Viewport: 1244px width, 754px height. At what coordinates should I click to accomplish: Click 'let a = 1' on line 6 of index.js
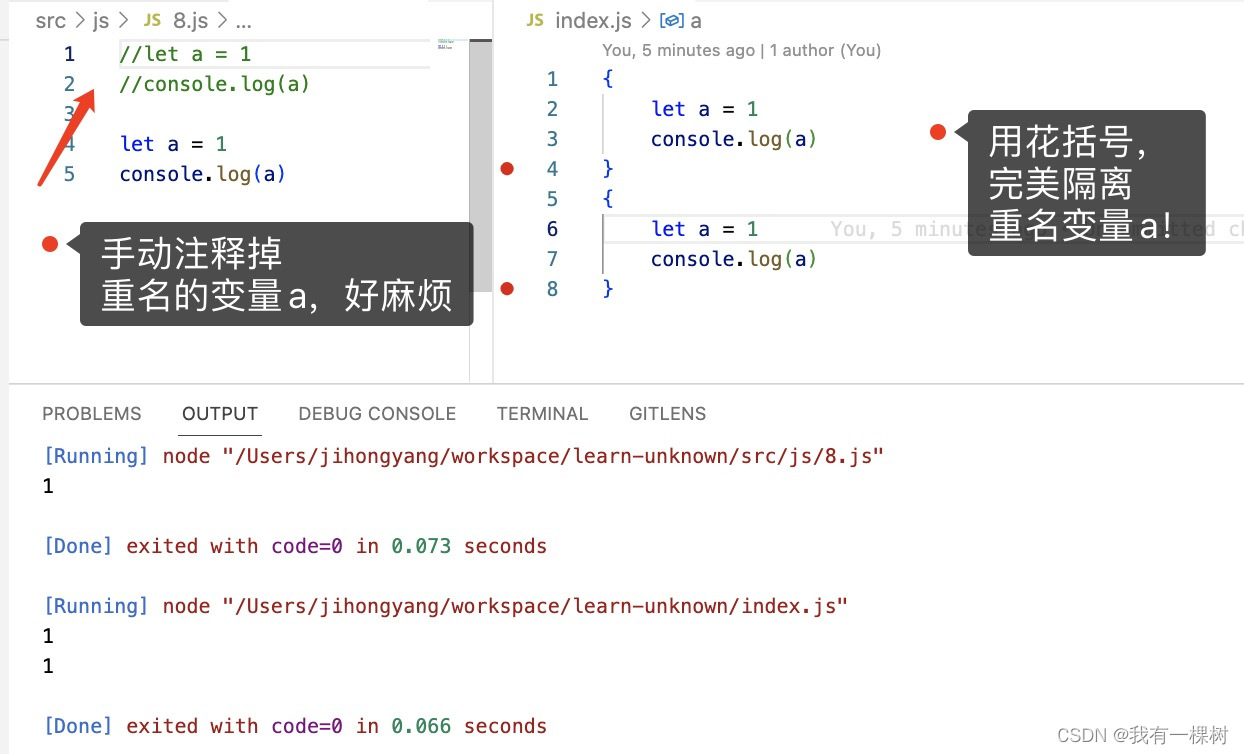[705, 229]
